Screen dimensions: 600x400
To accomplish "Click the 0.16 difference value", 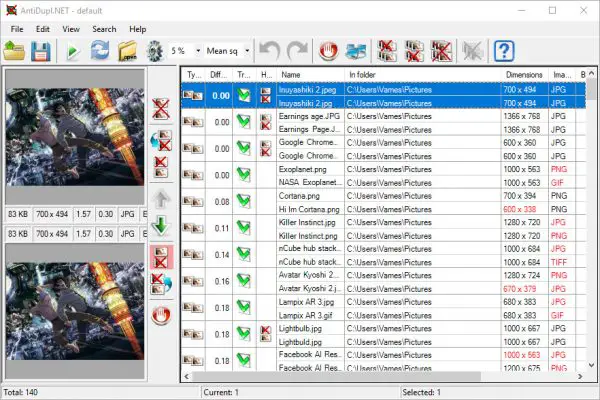I will click(x=222, y=281).
